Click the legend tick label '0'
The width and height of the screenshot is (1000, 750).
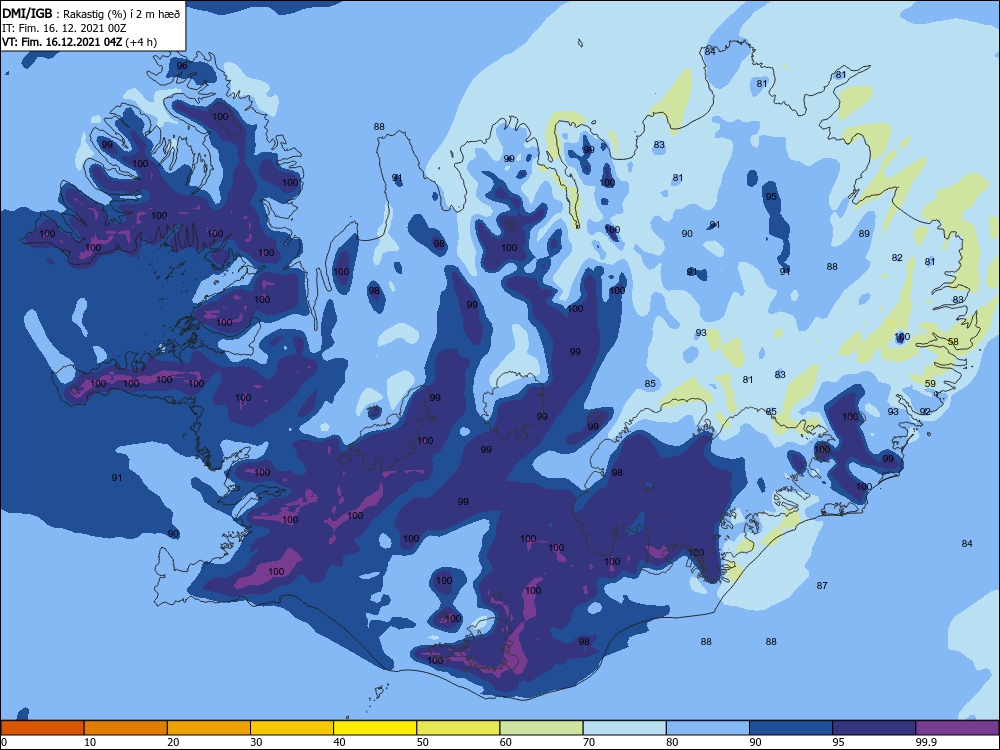3,742
